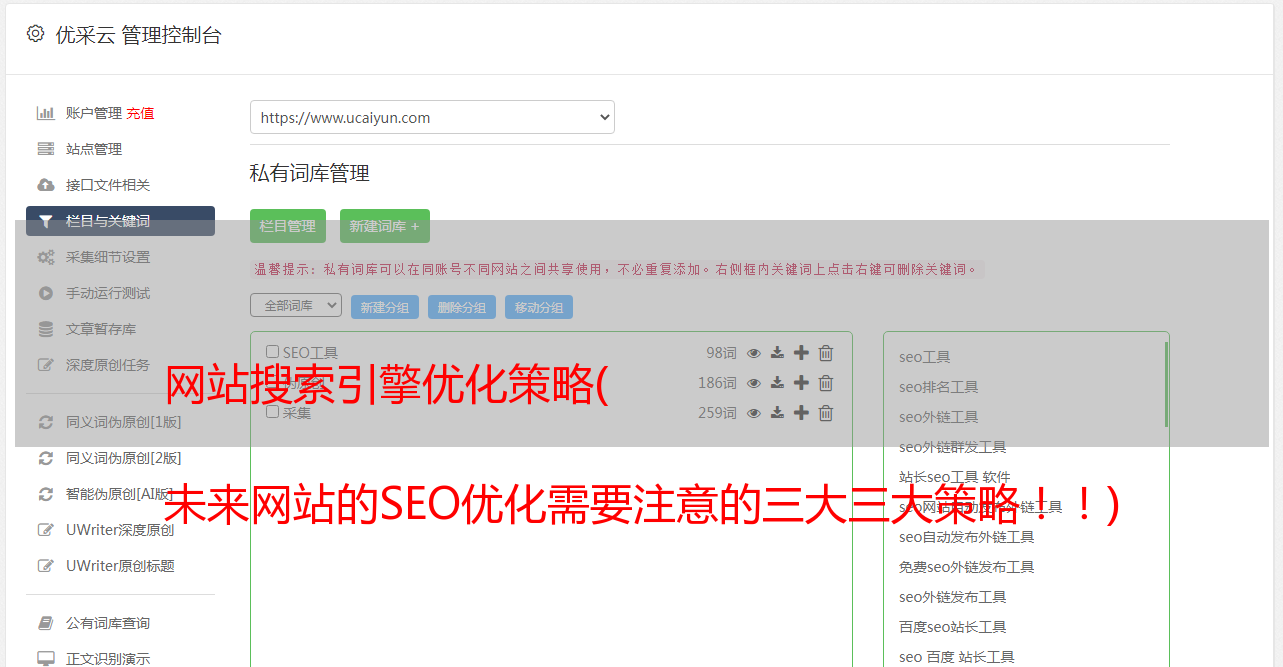Click the bar chart icon for 账户管理
This screenshot has width=1283, height=667.
tap(45, 113)
